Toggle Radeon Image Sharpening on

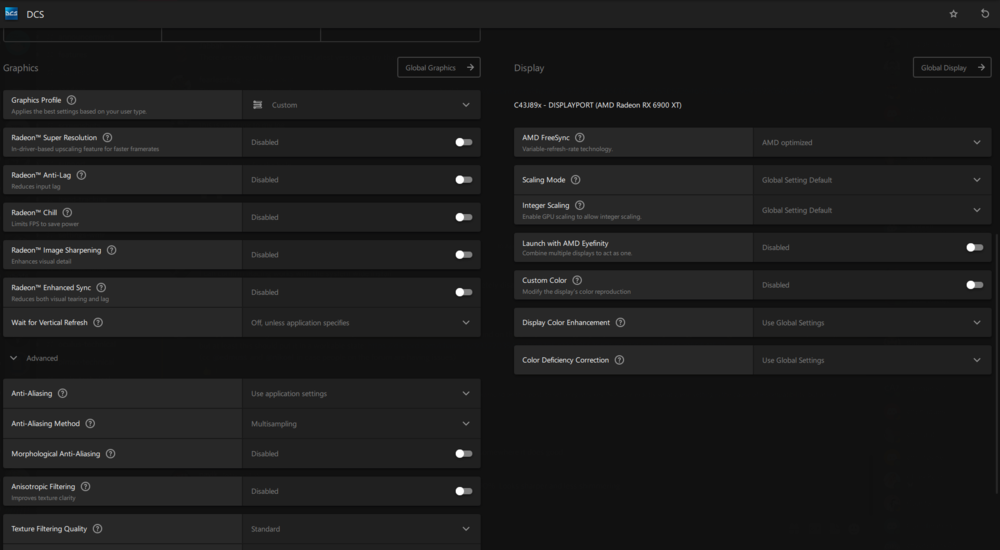pos(463,255)
